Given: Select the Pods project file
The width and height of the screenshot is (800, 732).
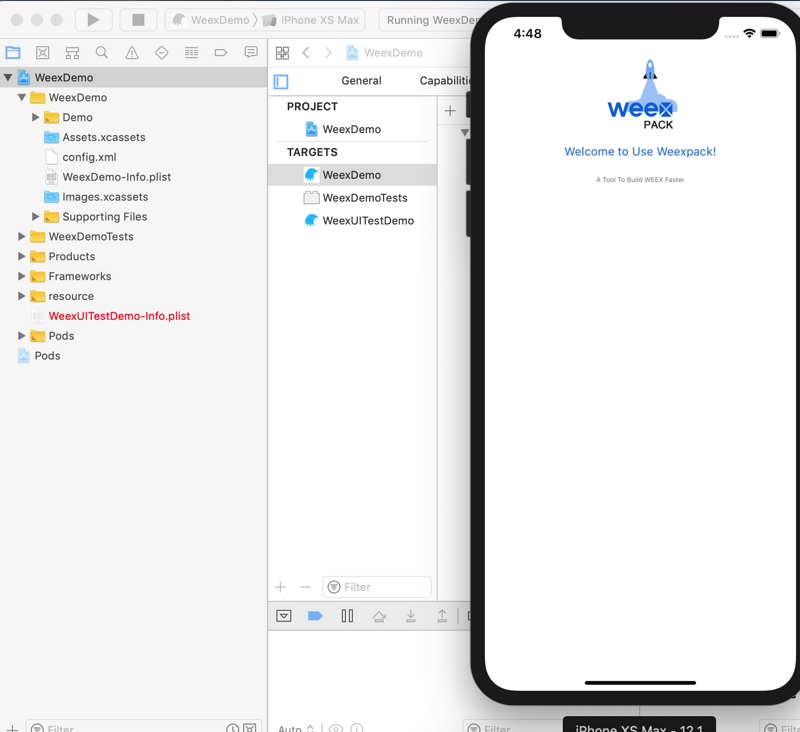Looking at the screenshot, I should coord(47,356).
